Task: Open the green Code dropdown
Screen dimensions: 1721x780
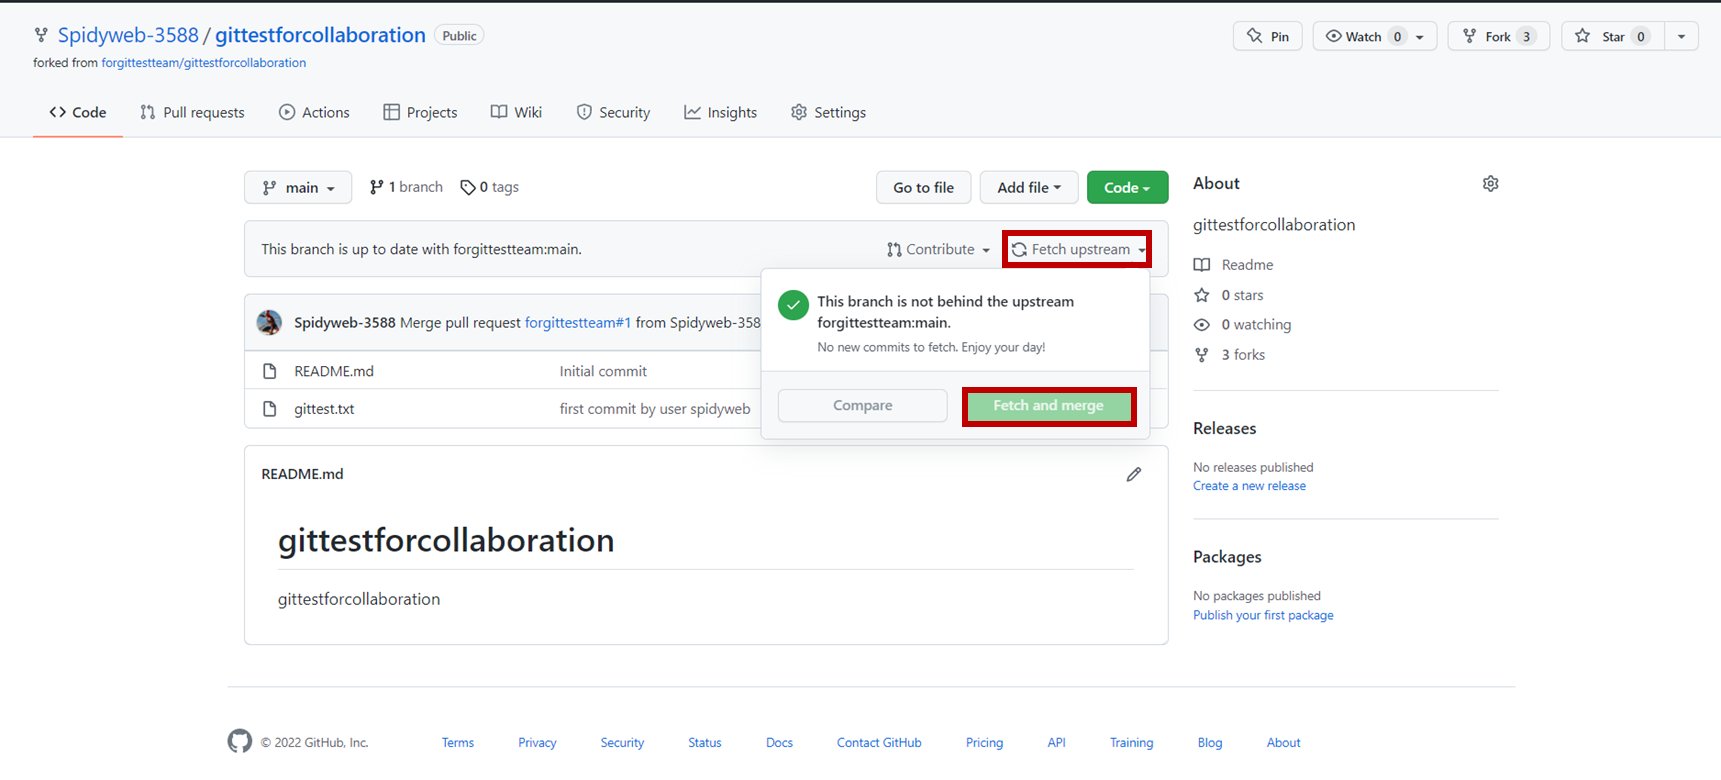Action: (x=1127, y=188)
